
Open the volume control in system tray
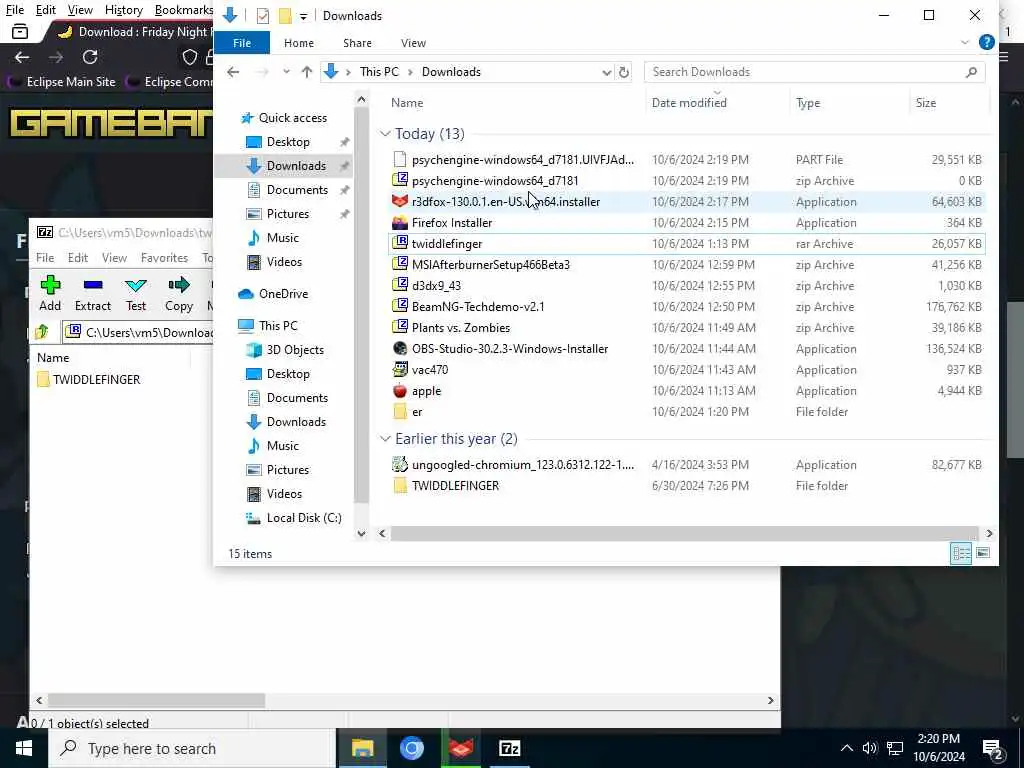click(869, 748)
